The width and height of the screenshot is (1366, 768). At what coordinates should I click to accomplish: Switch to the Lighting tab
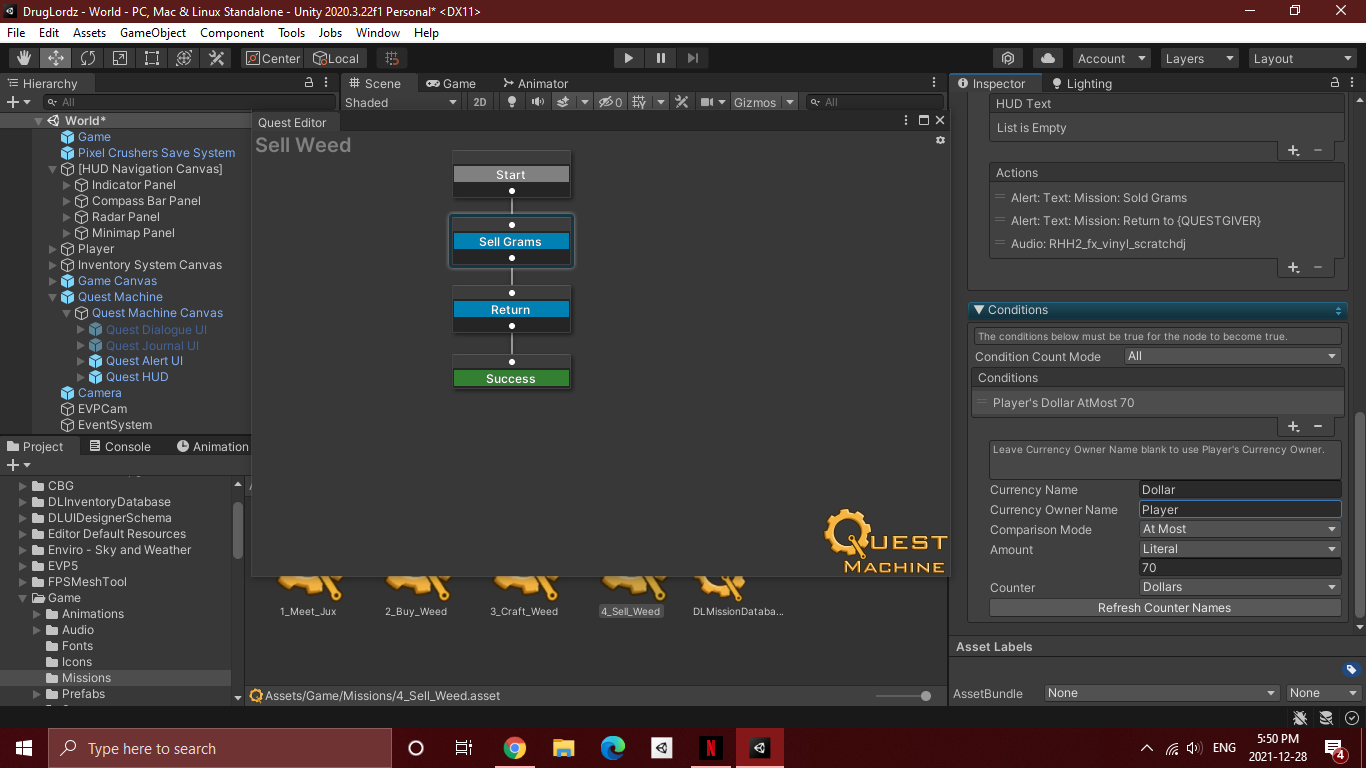(x=1081, y=83)
